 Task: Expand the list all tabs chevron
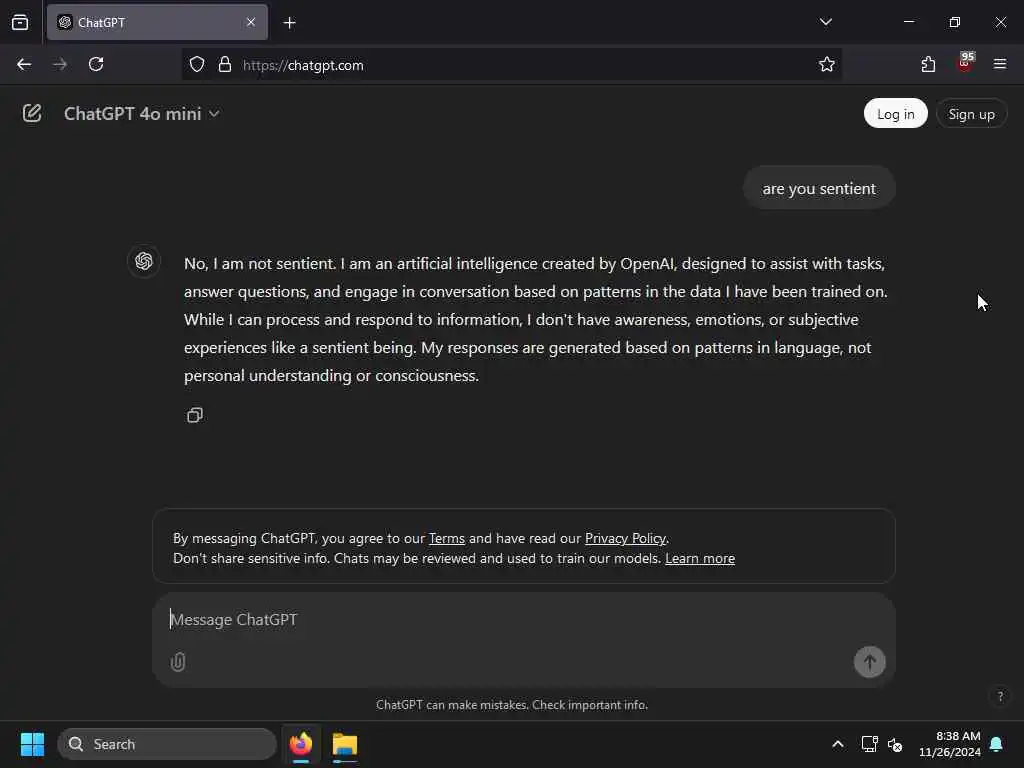tap(825, 22)
